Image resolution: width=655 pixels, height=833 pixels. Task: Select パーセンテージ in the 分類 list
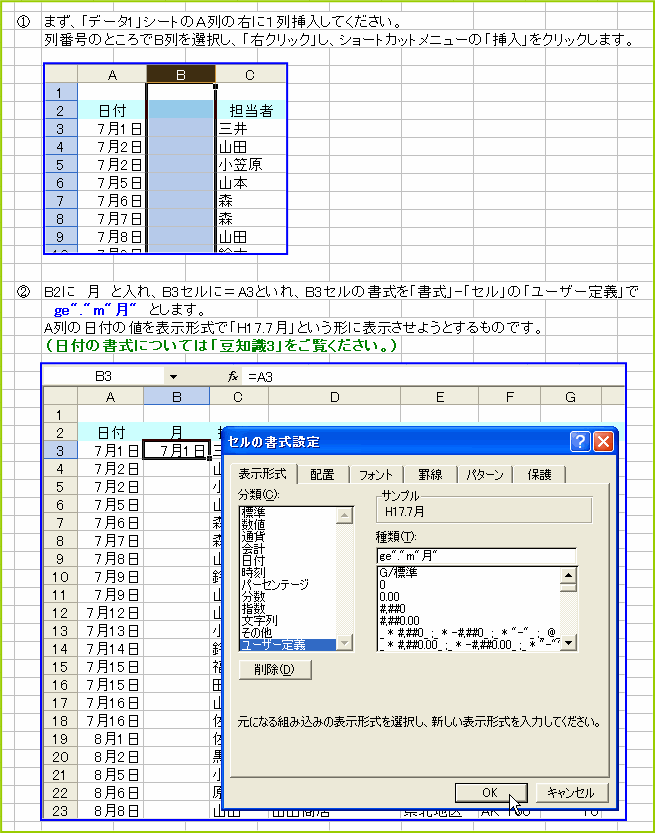pyautogui.click(x=288, y=584)
